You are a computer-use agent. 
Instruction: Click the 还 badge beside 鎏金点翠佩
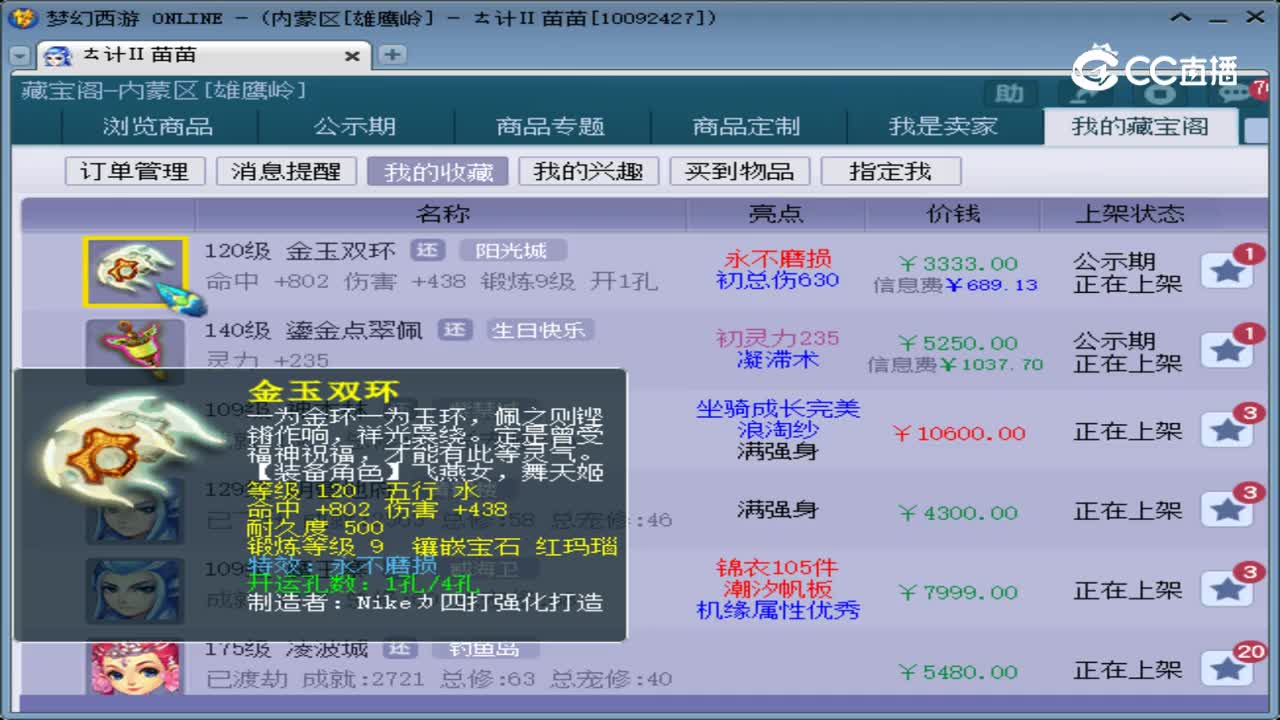point(454,329)
